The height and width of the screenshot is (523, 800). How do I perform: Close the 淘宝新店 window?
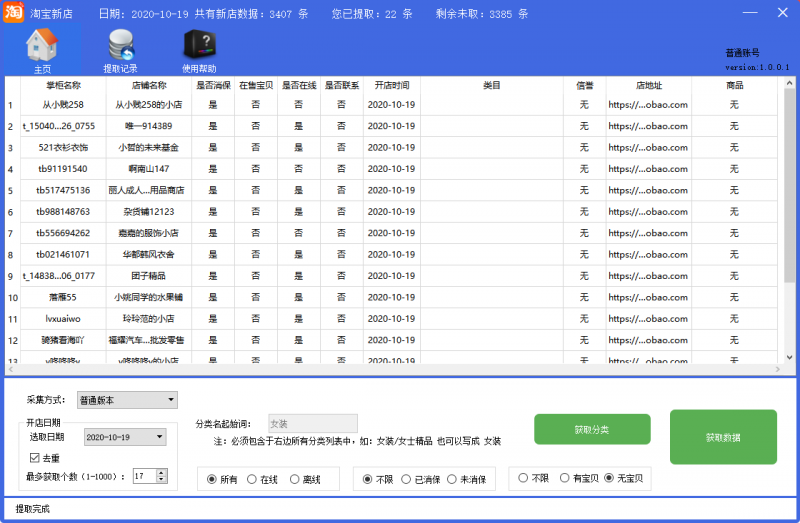pos(780,13)
